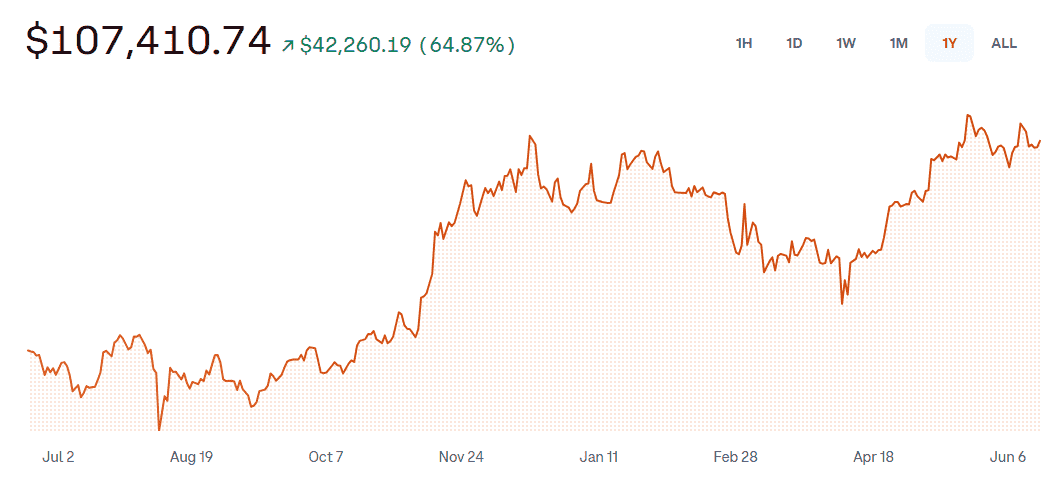Click the Jul 2 axis label
Screen dimensions: 1059x483
(58, 457)
